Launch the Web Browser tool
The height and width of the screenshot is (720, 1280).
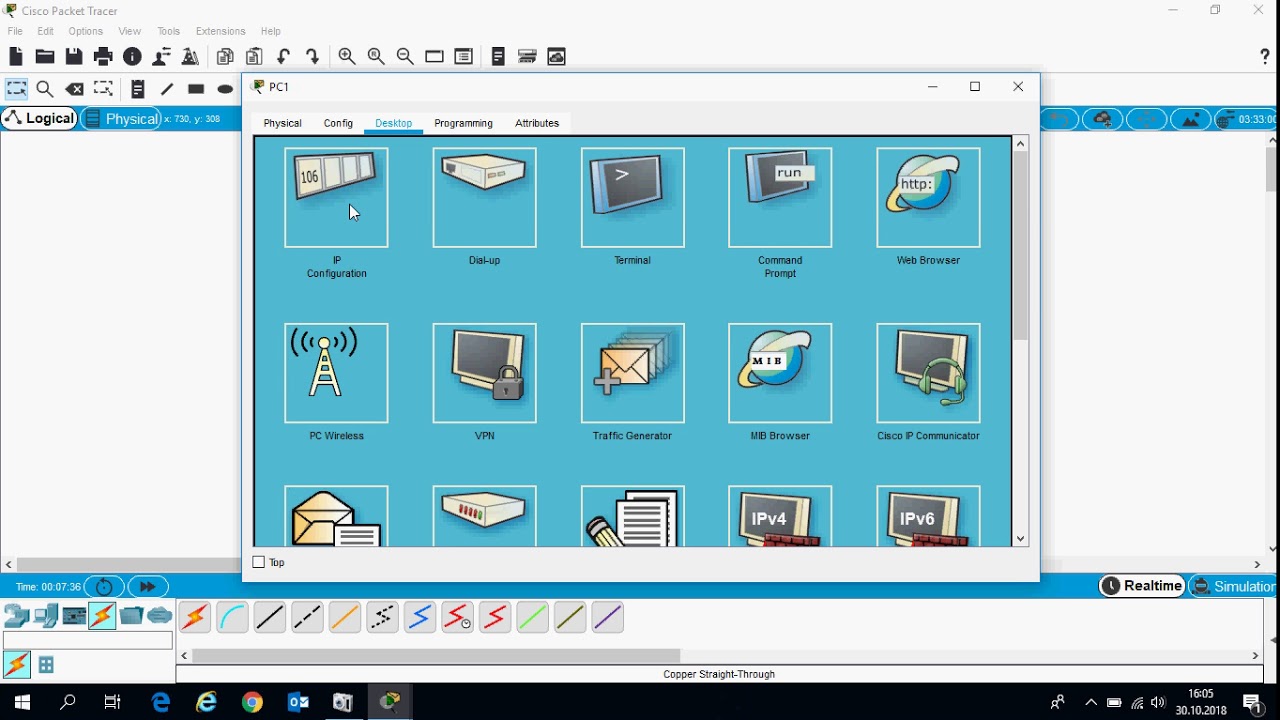point(928,197)
